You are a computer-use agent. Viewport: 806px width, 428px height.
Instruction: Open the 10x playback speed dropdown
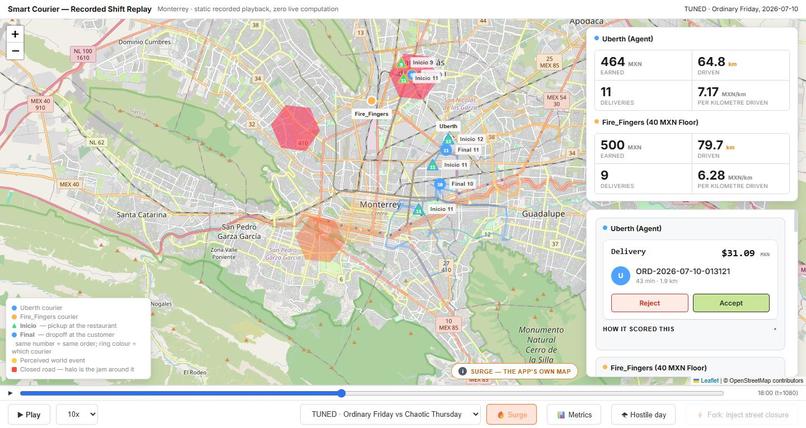click(77, 414)
